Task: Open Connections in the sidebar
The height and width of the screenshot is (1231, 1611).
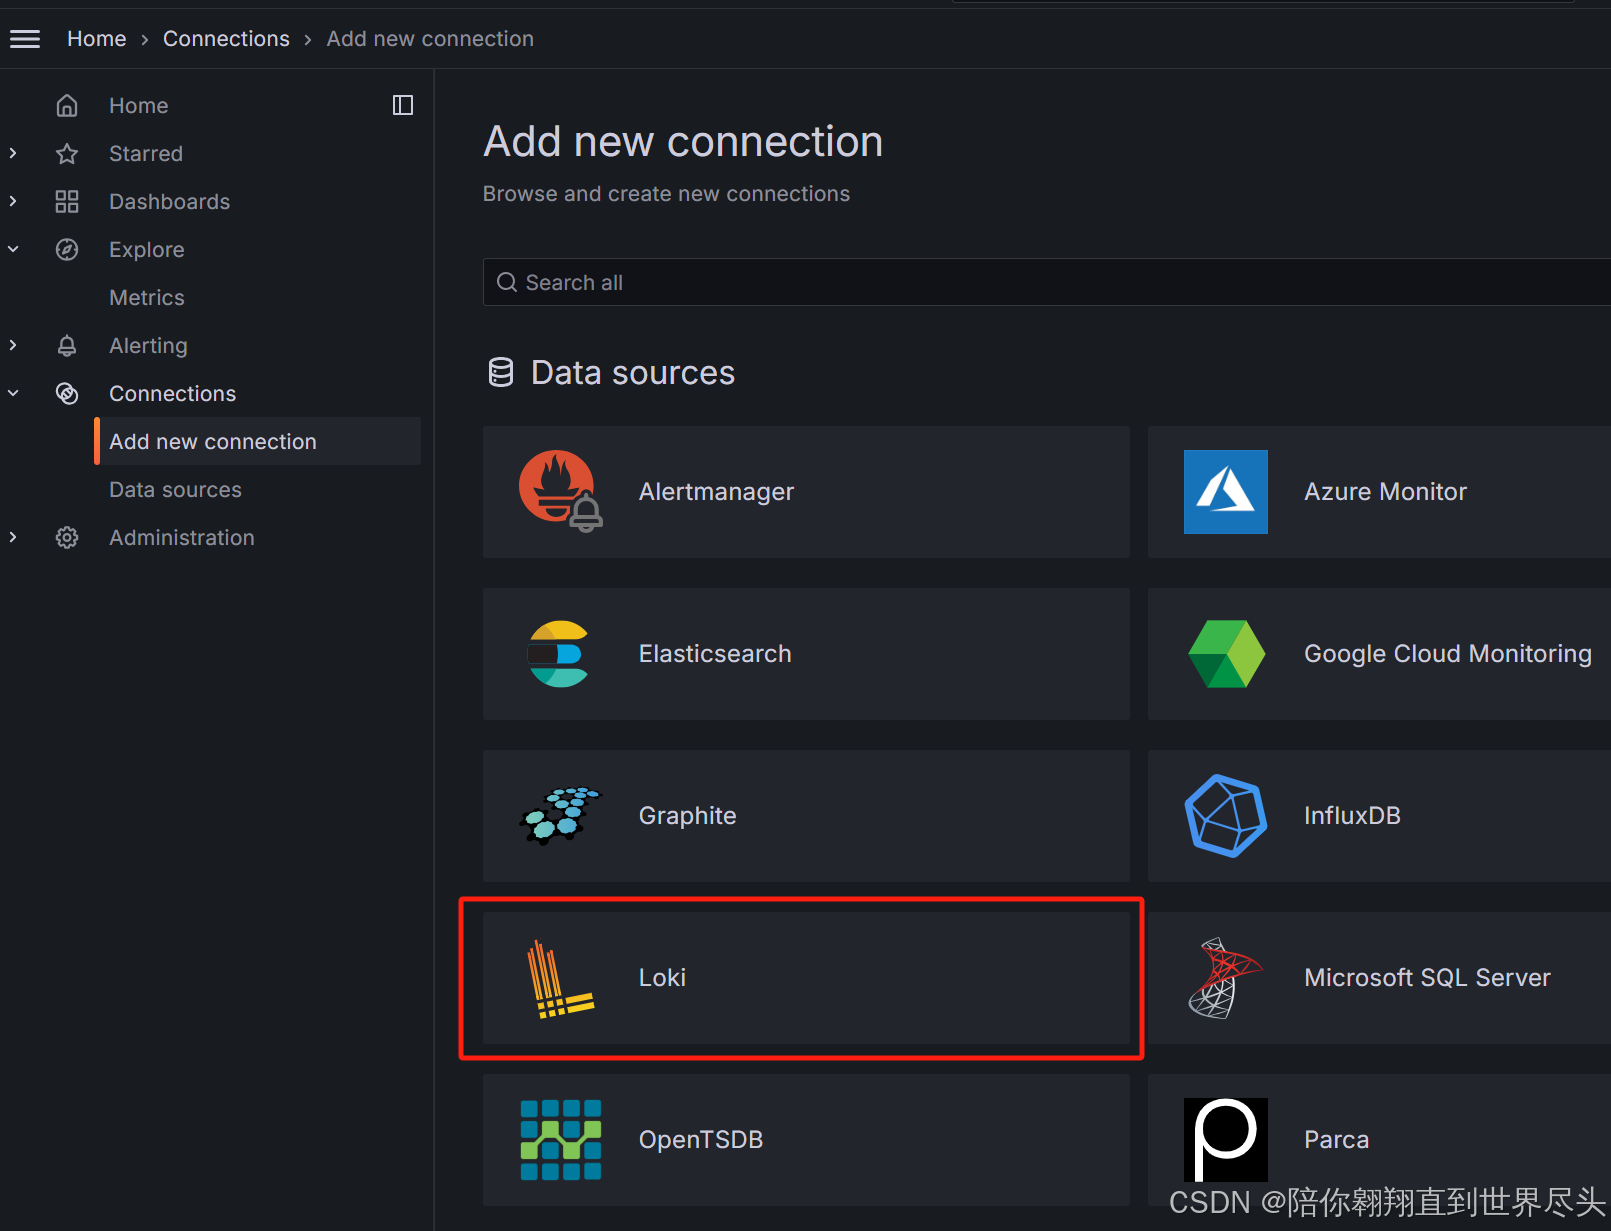Action: pyautogui.click(x=172, y=394)
